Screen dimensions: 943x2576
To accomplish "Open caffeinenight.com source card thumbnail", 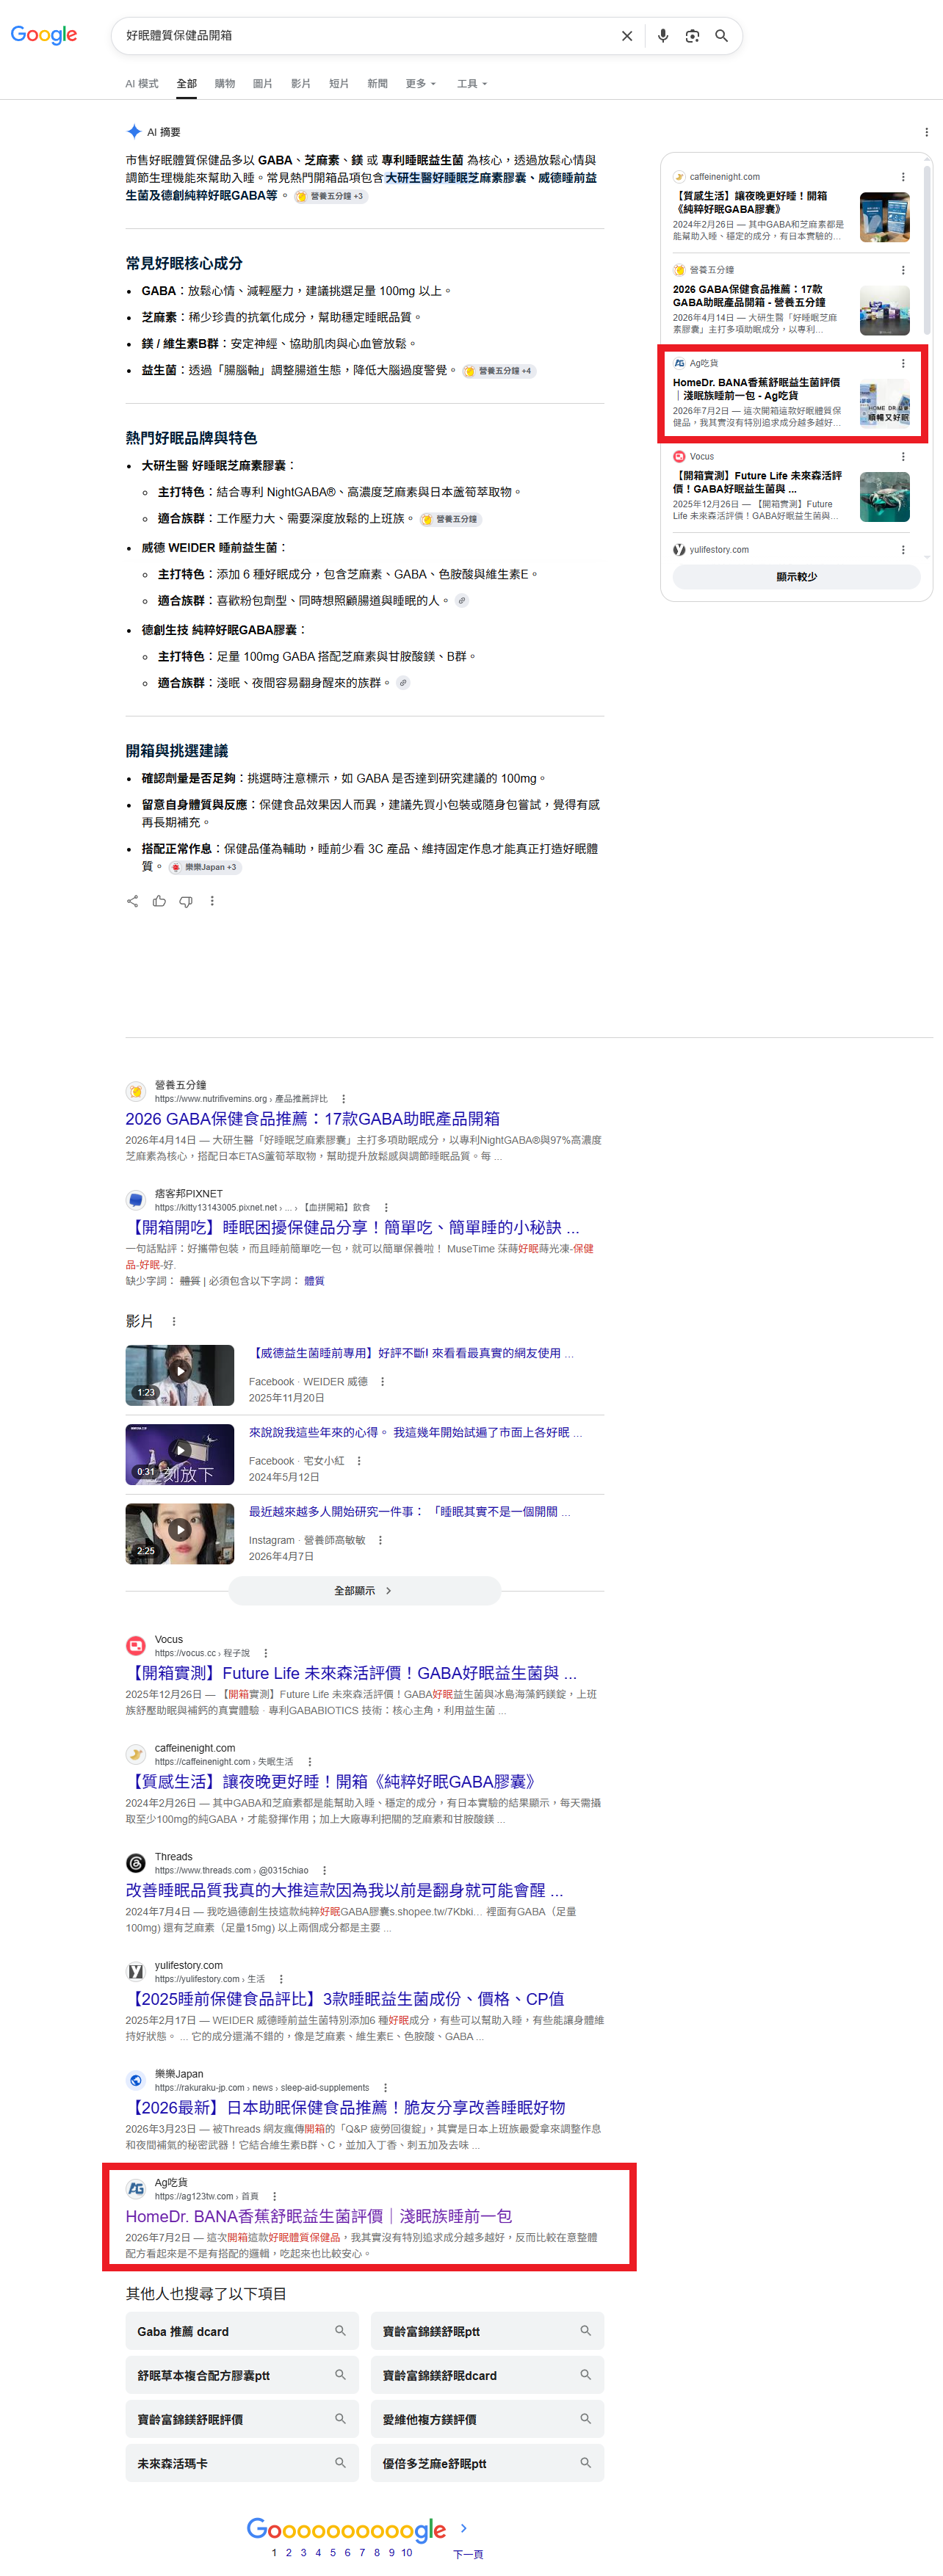I will (x=885, y=218).
